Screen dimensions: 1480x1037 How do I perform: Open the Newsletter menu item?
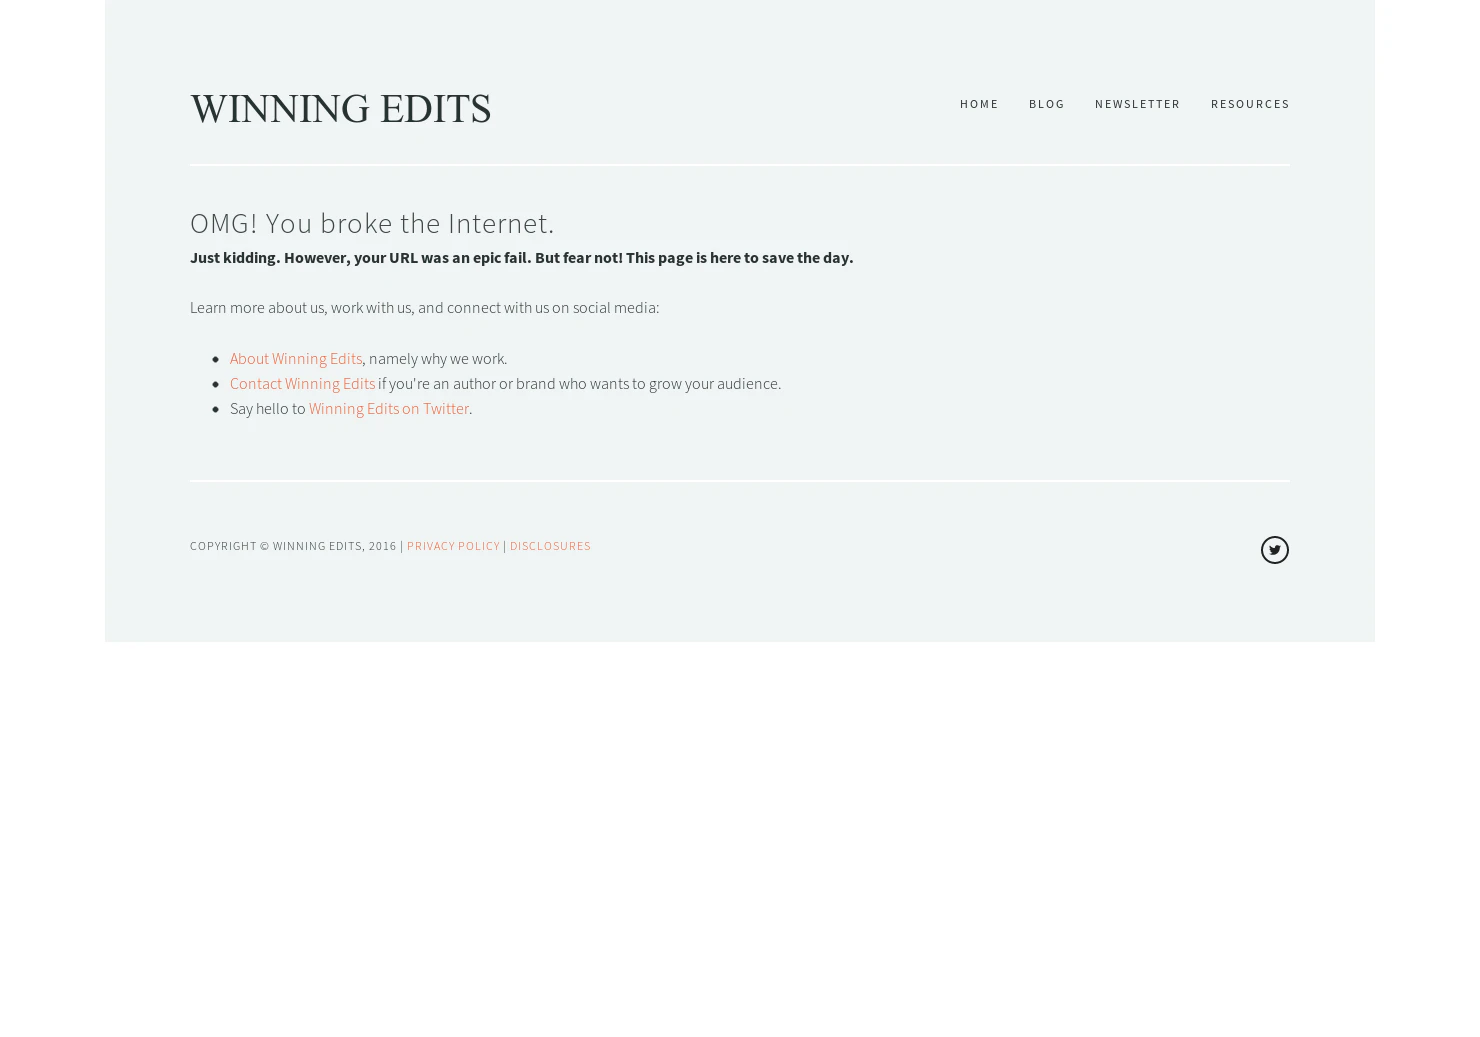point(1137,104)
